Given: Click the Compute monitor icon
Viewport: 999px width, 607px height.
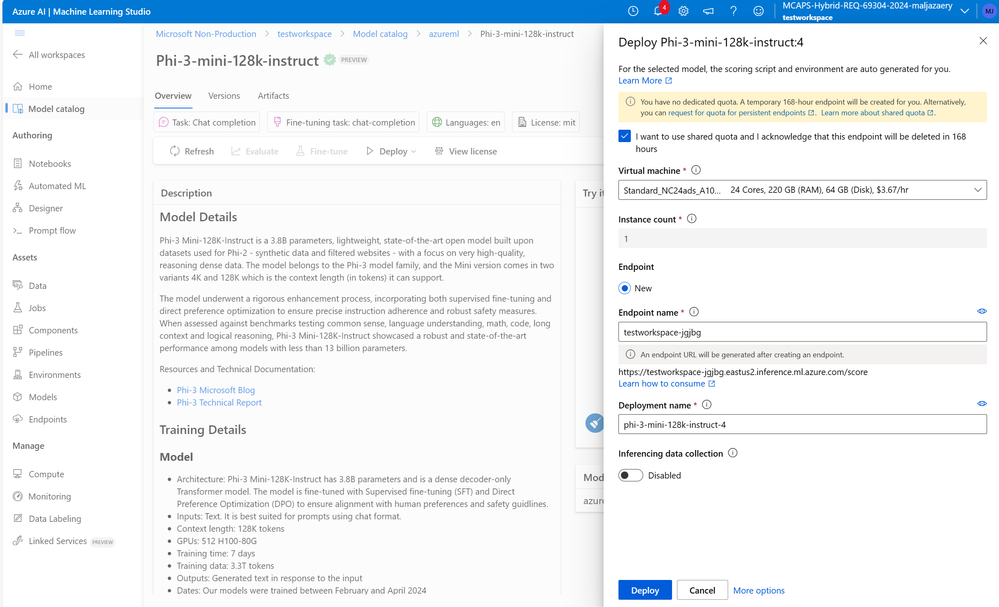Looking at the screenshot, I should pyautogui.click(x=18, y=474).
